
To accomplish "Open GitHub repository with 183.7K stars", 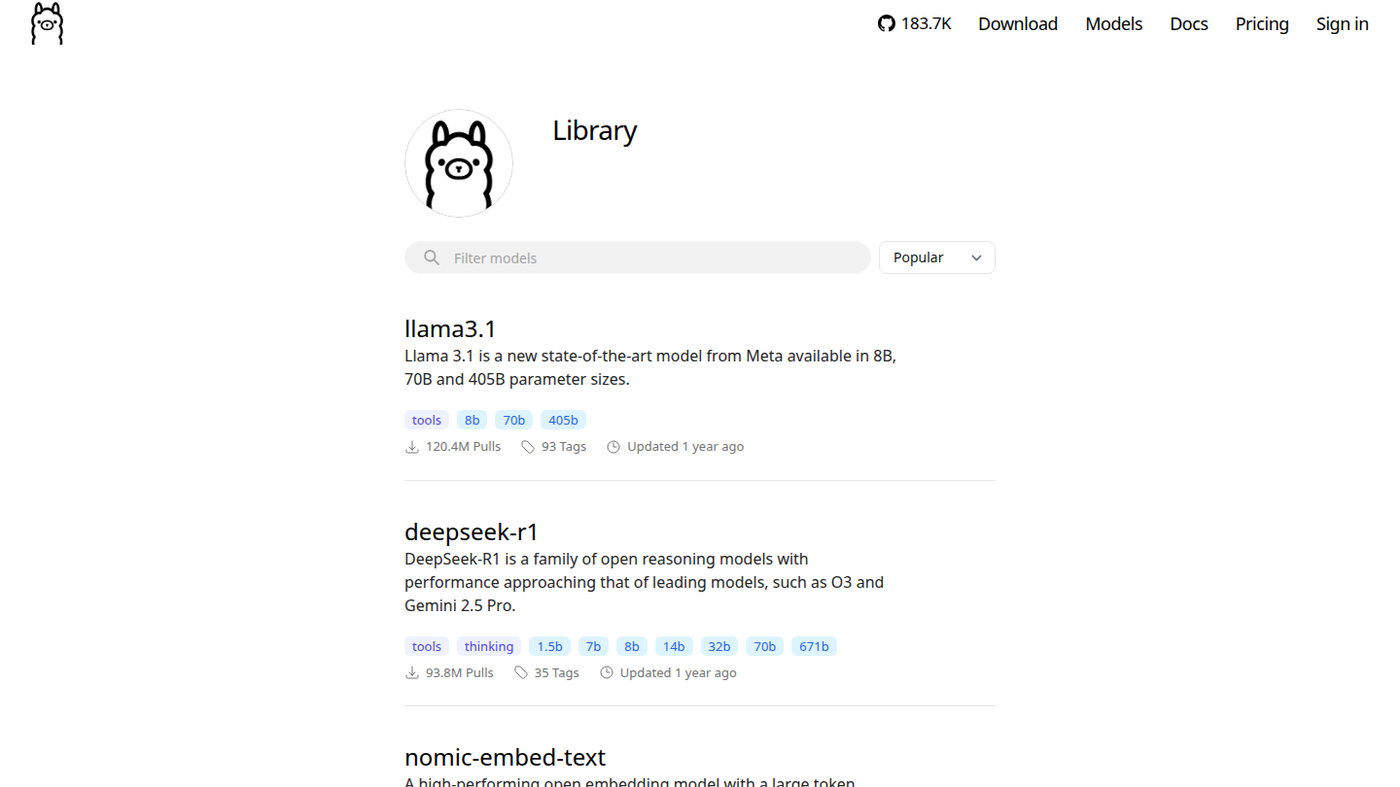I will 914,24.
